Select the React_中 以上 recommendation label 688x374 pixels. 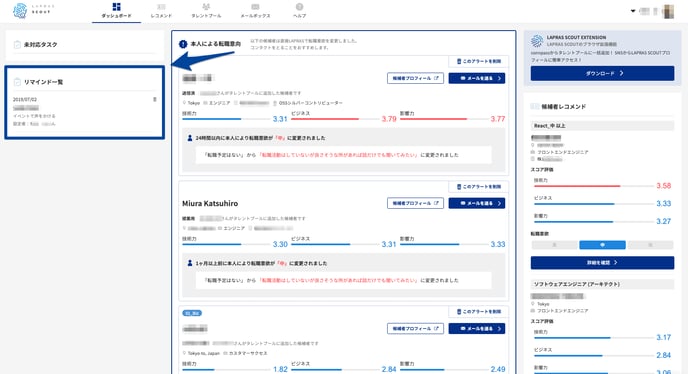pos(602,126)
